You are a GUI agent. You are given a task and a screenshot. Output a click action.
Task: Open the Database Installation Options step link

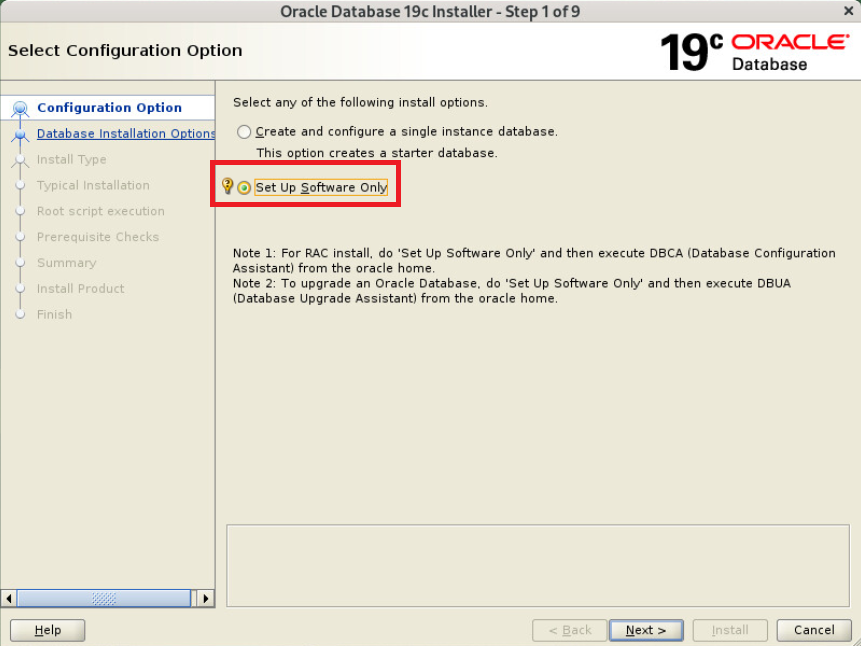(x=126, y=133)
